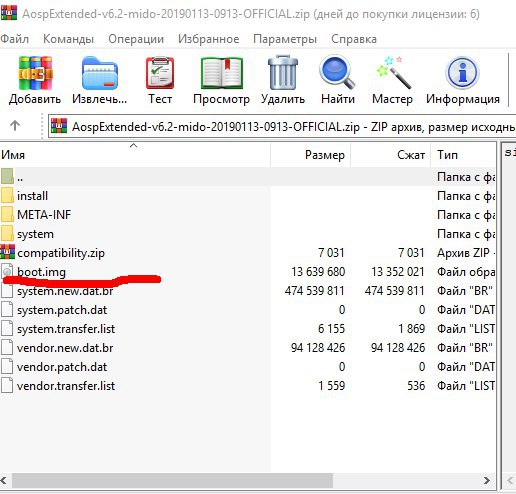Screen dimensions: 516x494
Task: Select the vendor.patch.dat file name
Action: pyautogui.click(x=62, y=367)
